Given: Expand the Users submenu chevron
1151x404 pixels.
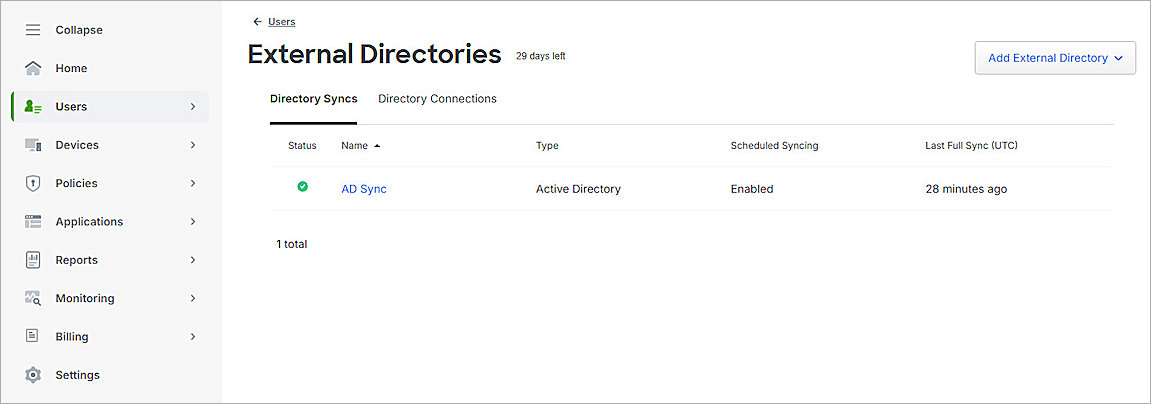Looking at the screenshot, I should point(193,107).
